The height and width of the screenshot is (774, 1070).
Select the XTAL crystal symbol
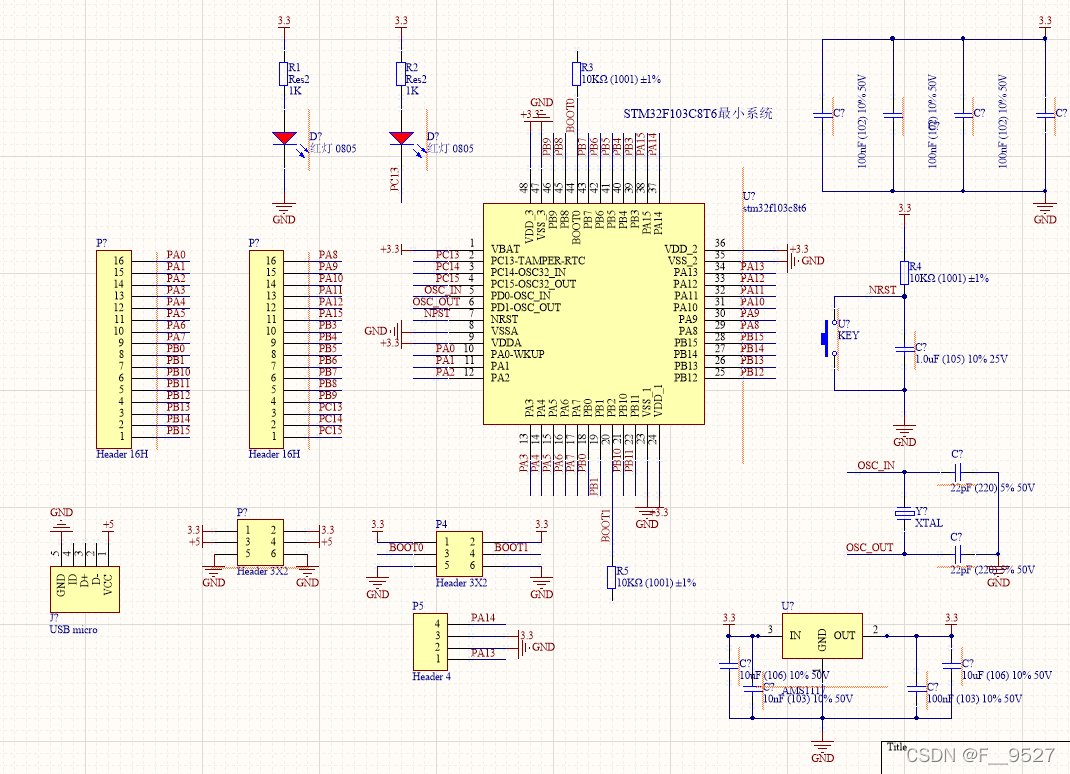904,514
